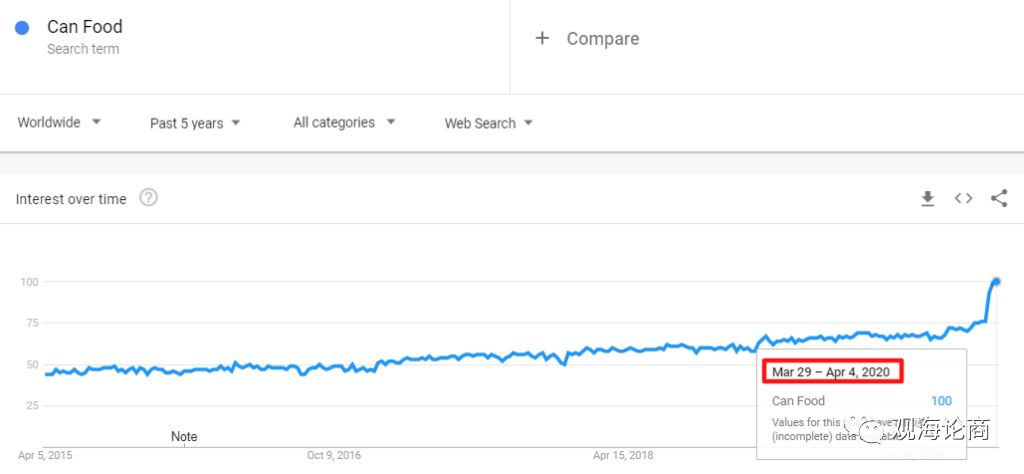The width and height of the screenshot is (1024, 474).
Task: Click the Interest over time heading
Action: pyautogui.click(x=71, y=199)
